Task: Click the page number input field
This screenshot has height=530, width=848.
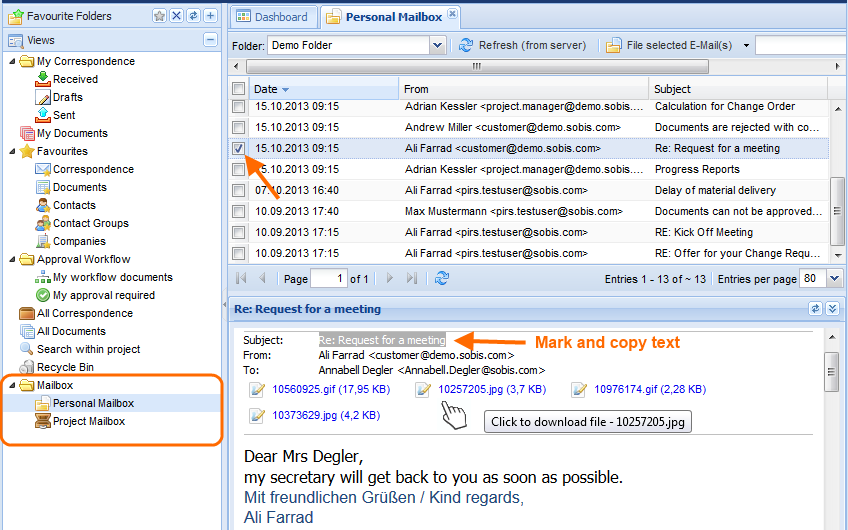Action: coord(327,279)
